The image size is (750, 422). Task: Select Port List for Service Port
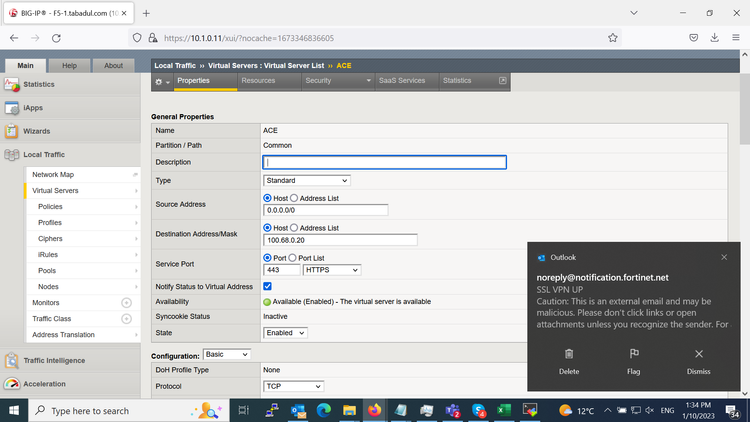(293, 258)
